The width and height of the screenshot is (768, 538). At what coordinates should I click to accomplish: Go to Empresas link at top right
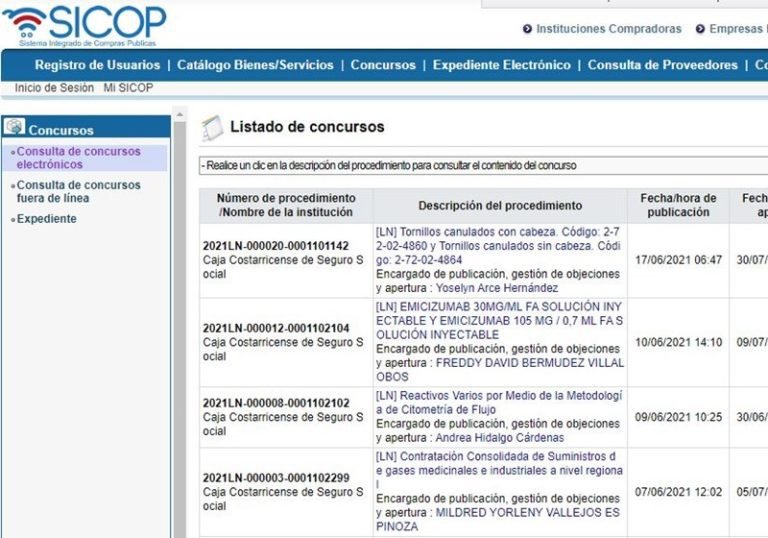[x=739, y=29]
